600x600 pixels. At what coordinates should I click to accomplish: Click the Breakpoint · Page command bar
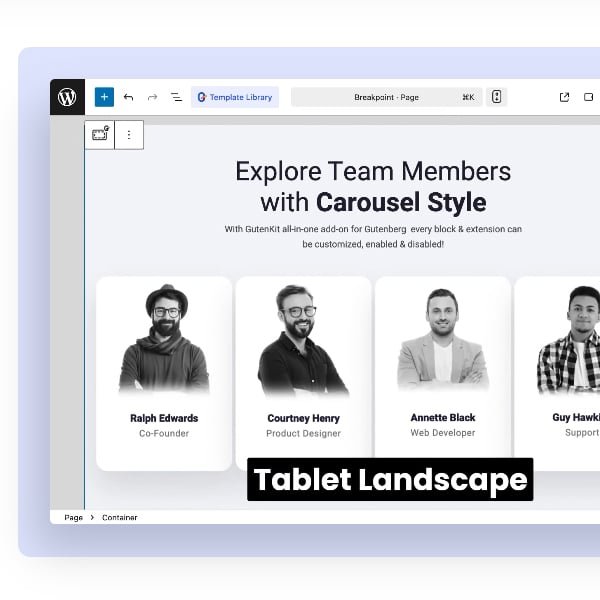(386, 97)
